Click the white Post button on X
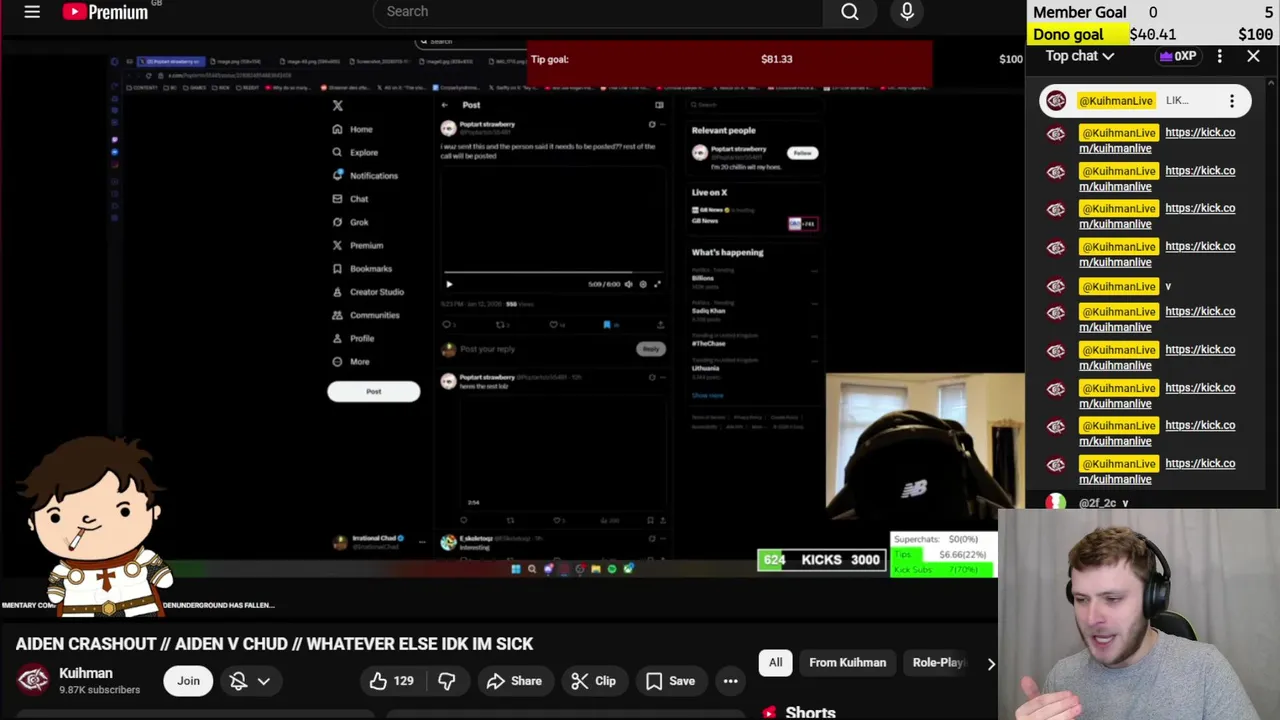The height and width of the screenshot is (720, 1280). tap(373, 391)
